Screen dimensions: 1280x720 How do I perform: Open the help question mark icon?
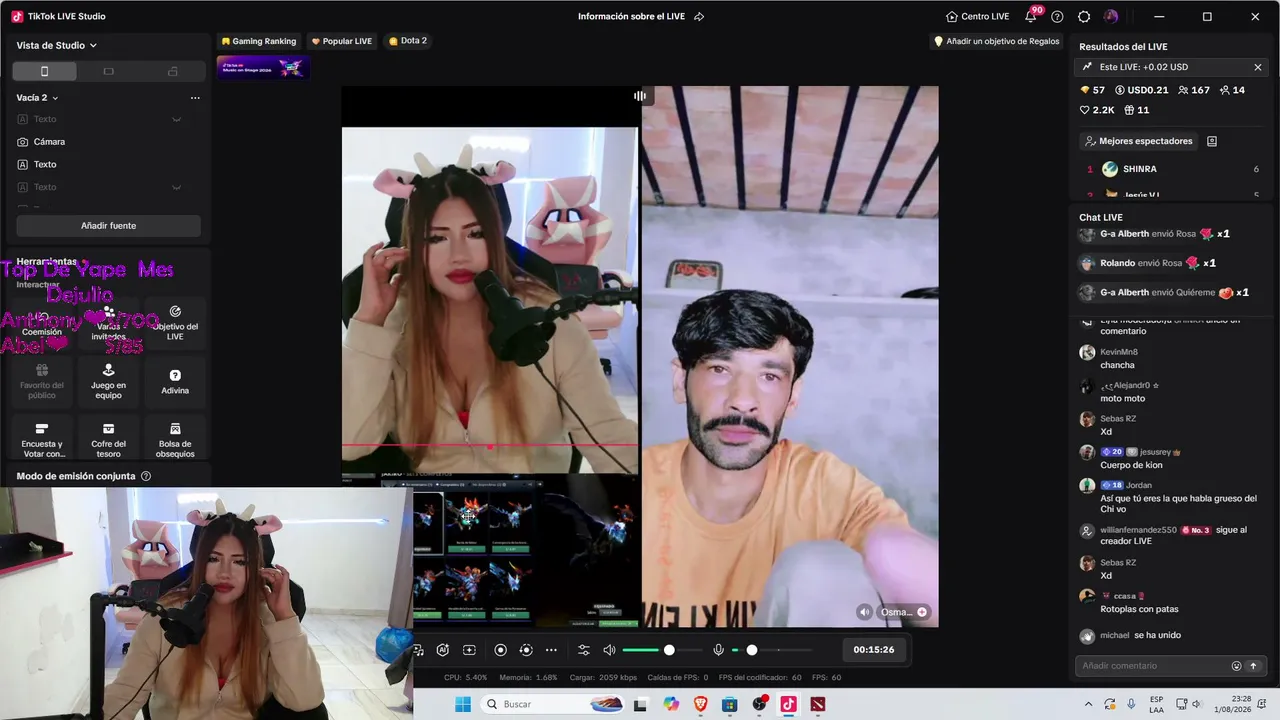[1057, 16]
